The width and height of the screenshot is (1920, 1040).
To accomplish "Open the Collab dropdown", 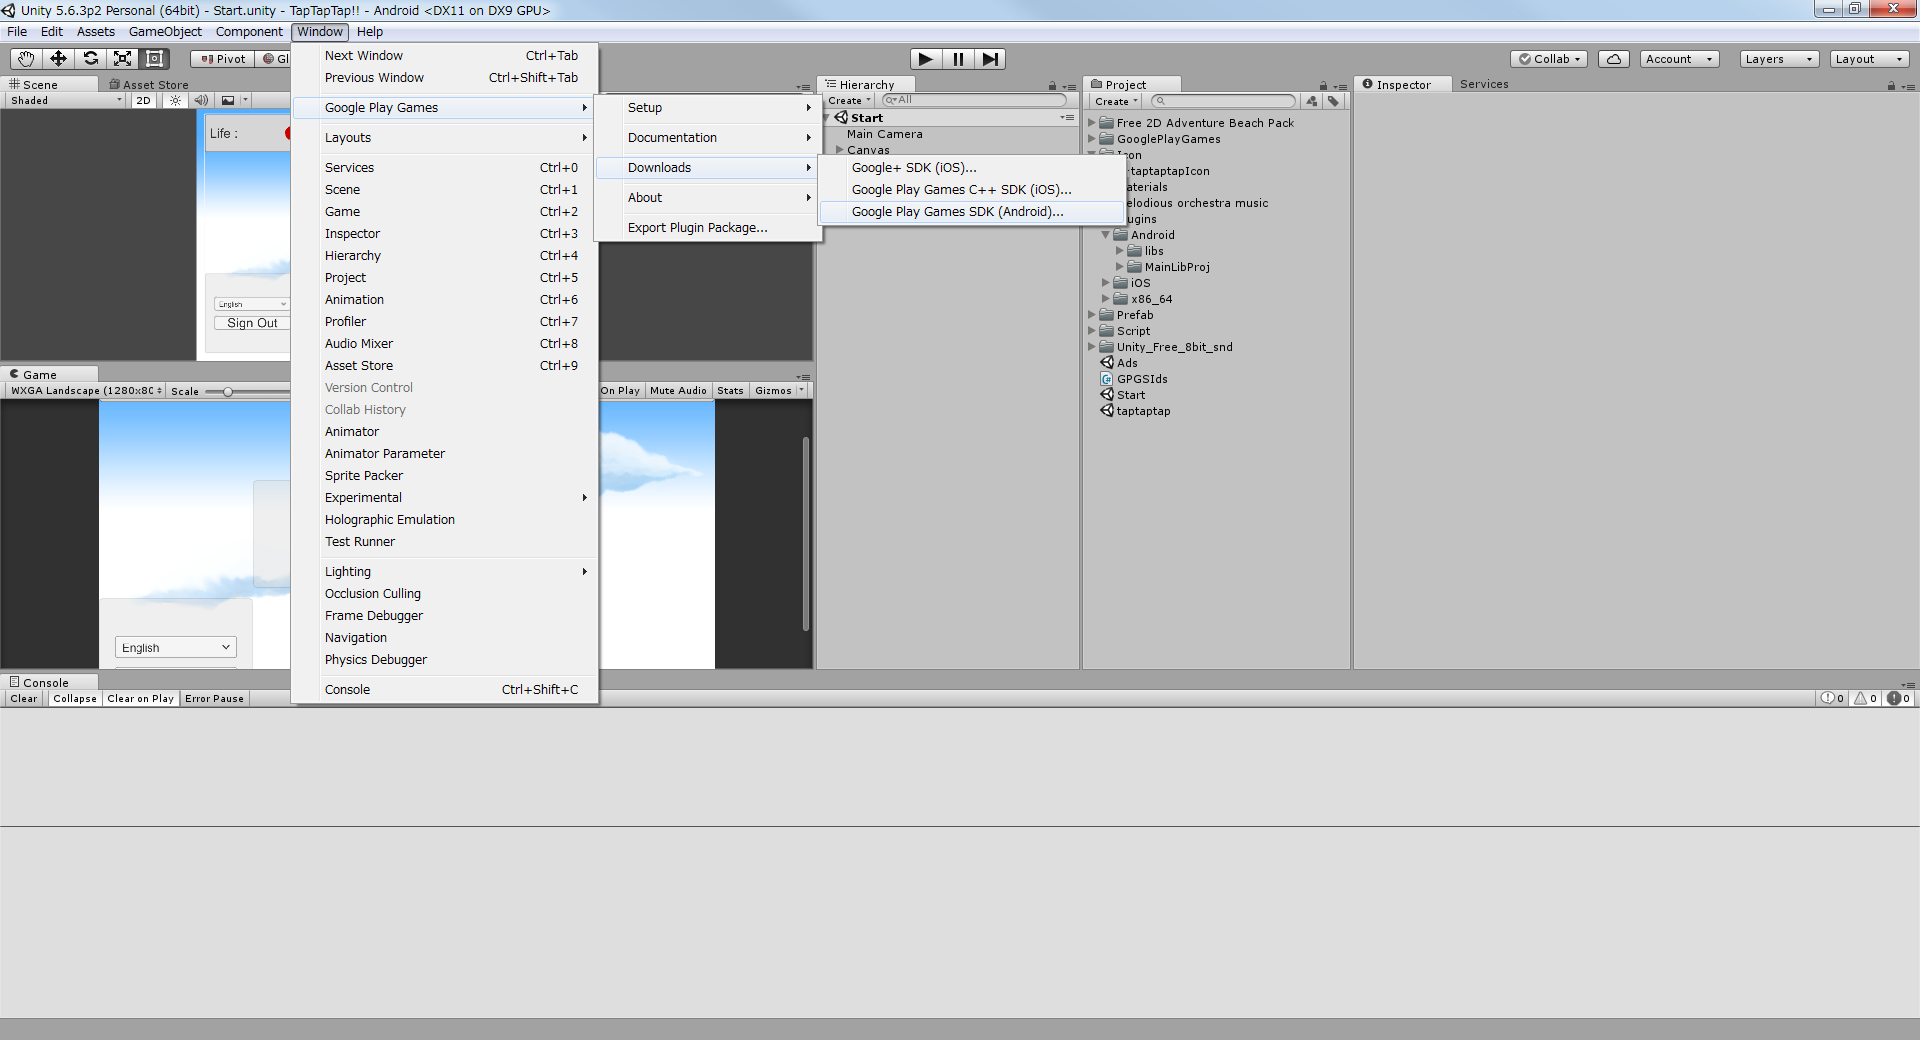I will [1549, 59].
